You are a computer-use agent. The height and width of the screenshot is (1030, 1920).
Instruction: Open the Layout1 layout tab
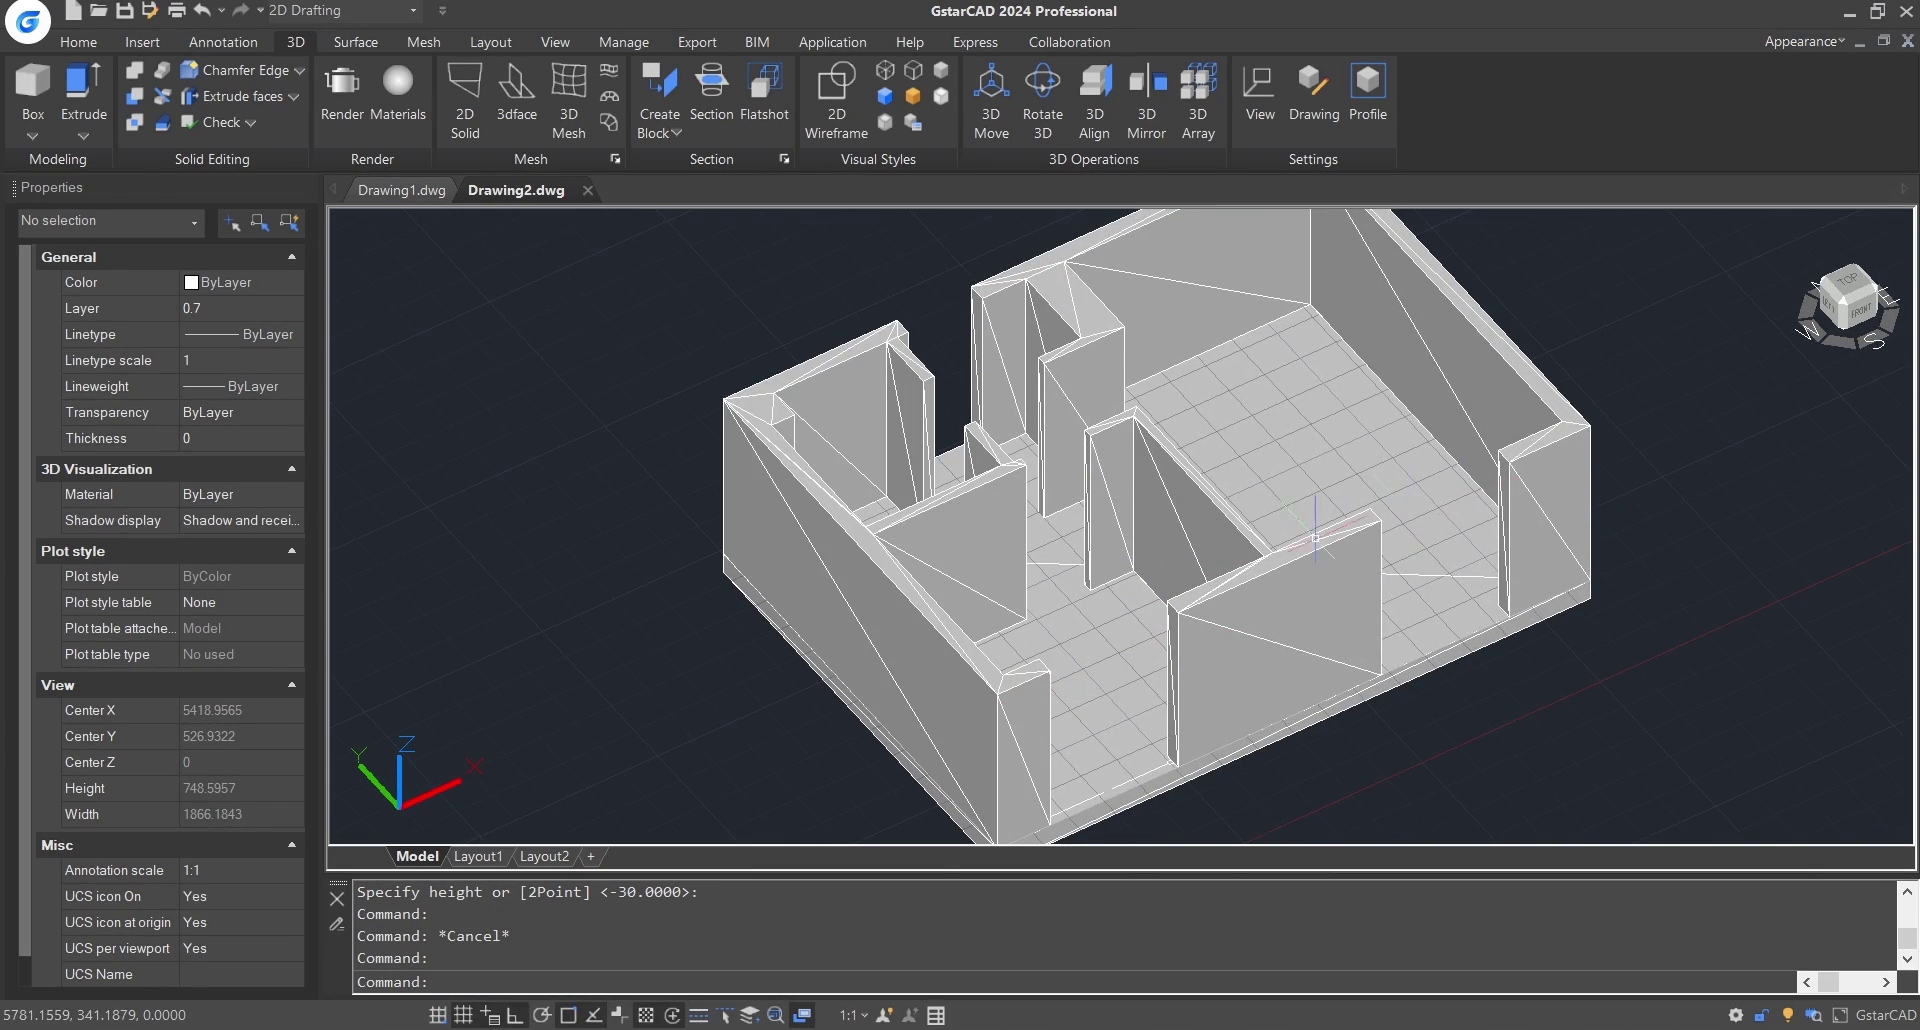pyautogui.click(x=478, y=856)
